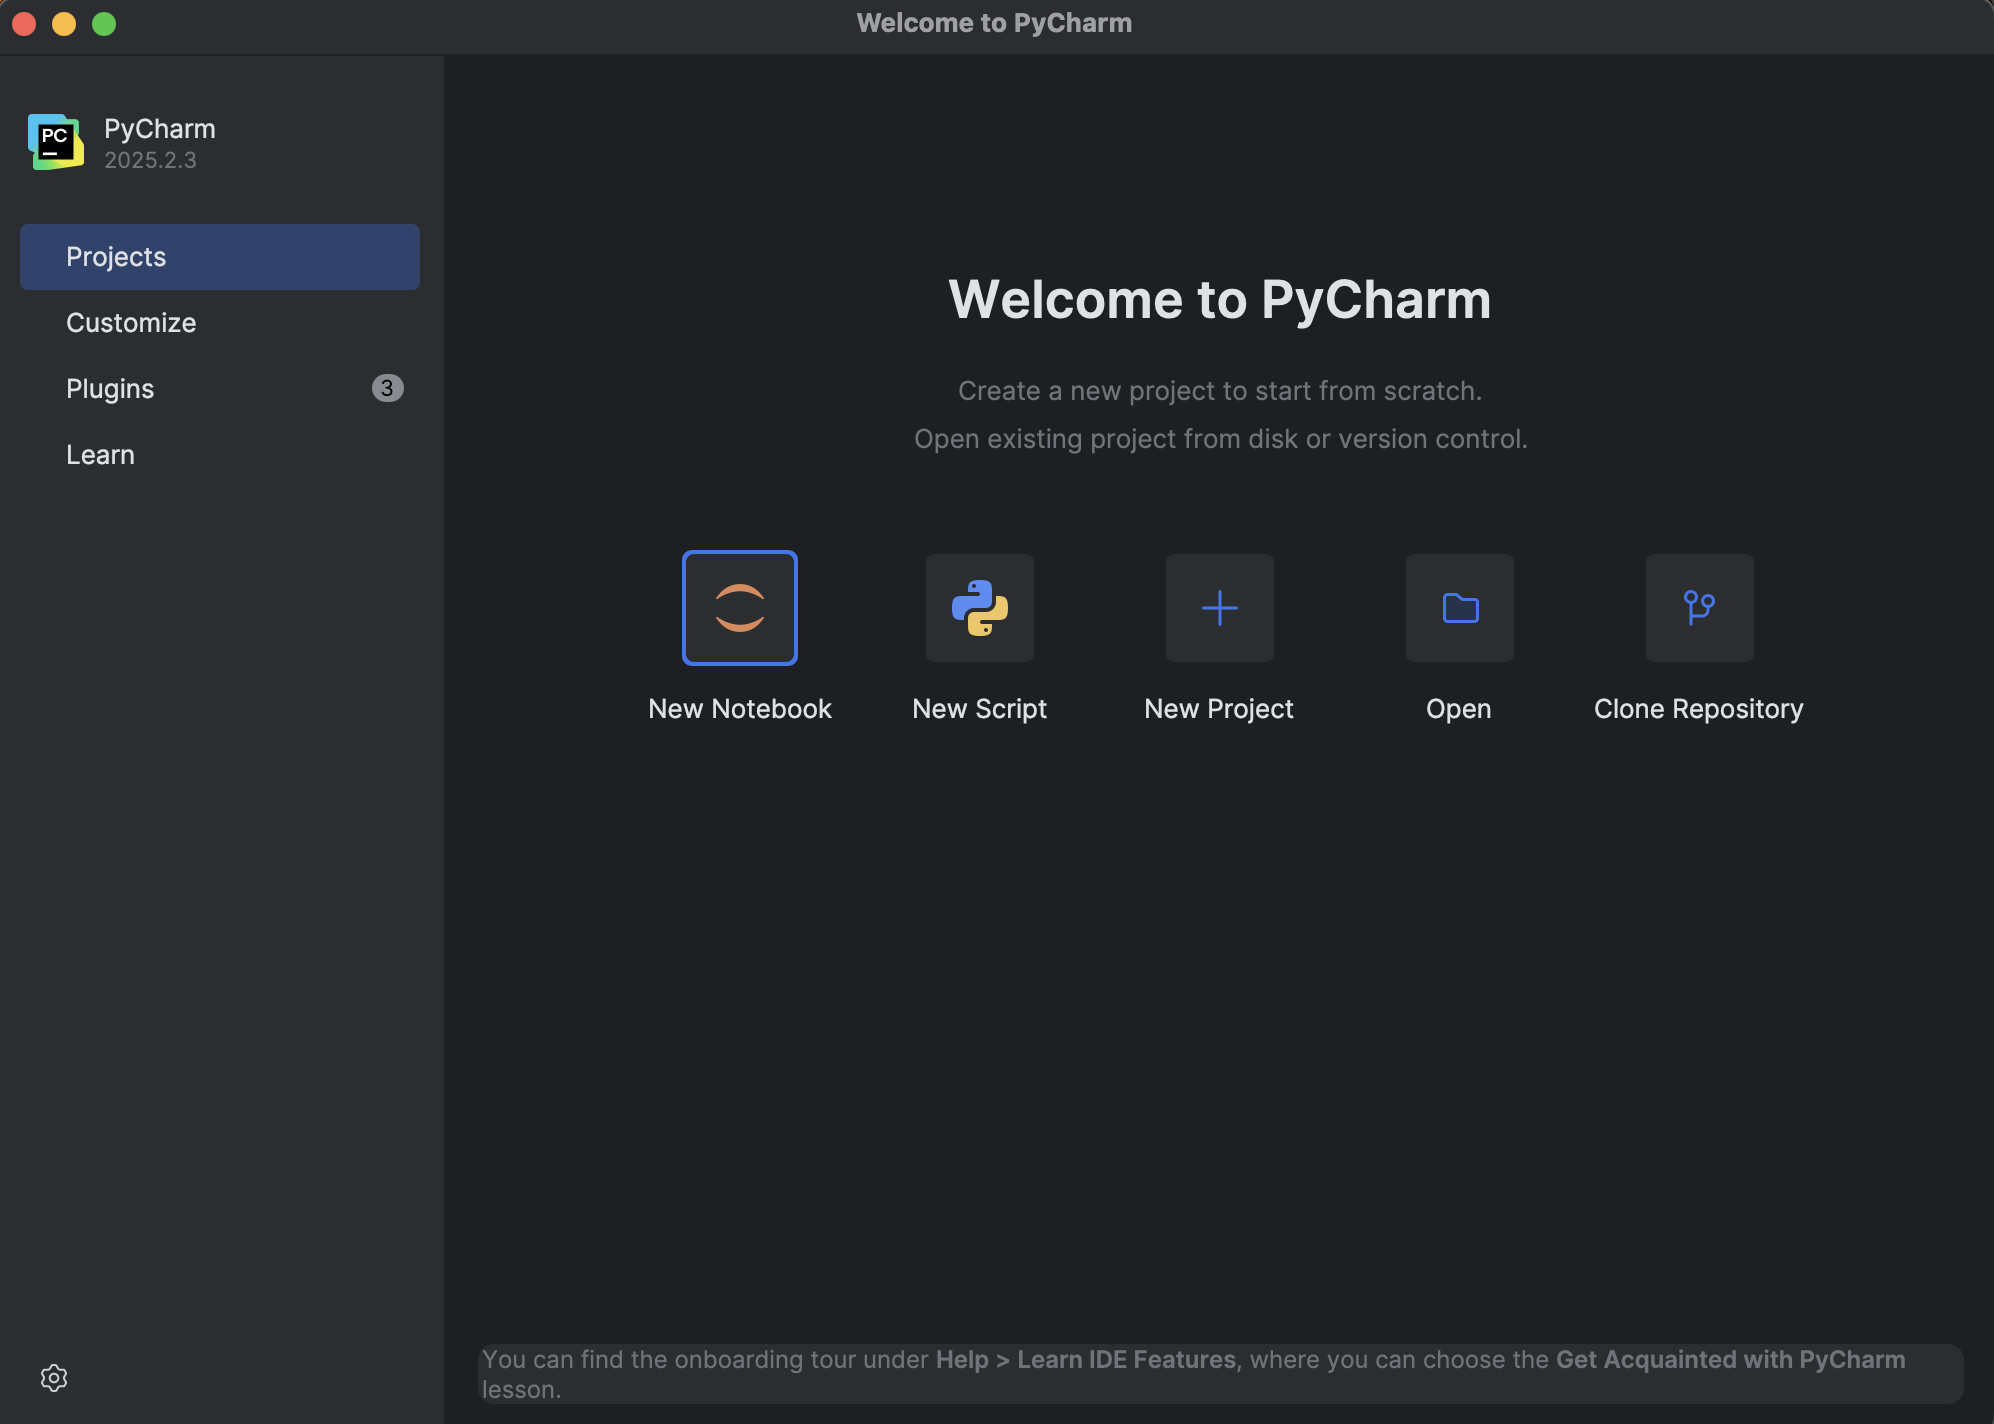This screenshot has width=1994, height=1424.
Task: Minimize the window using yellow button
Action: click(64, 23)
